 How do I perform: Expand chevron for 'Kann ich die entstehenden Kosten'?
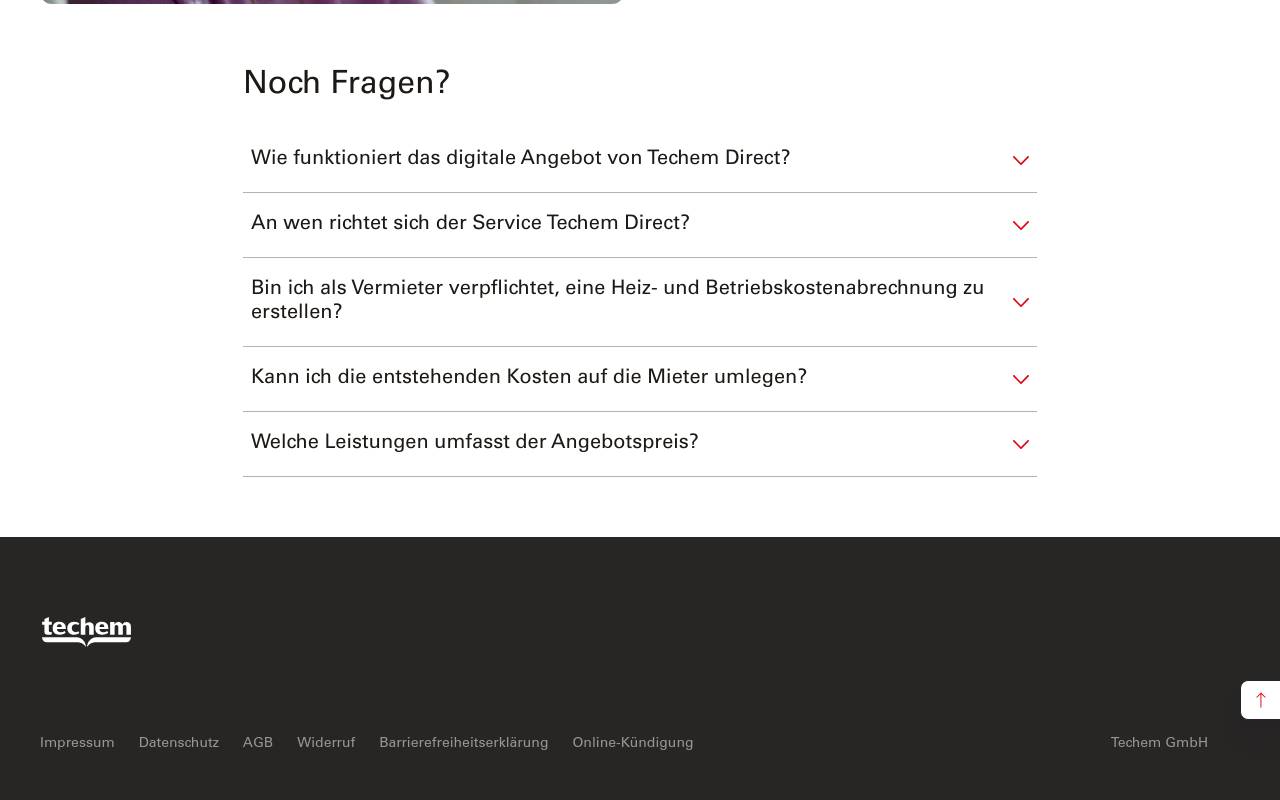(1021, 379)
